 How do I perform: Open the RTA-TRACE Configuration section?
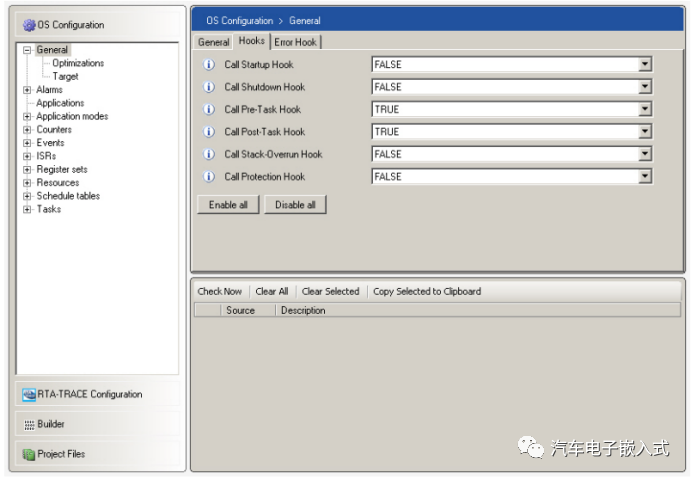tap(98, 394)
